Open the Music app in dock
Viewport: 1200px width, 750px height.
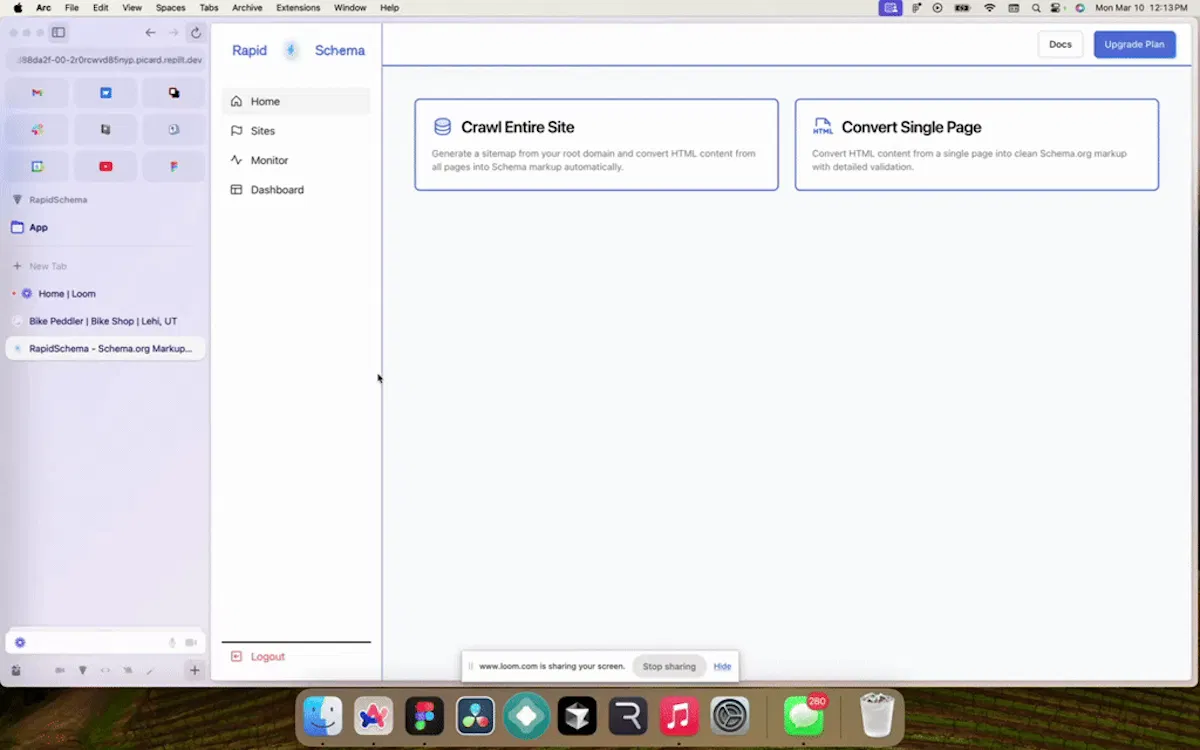(679, 716)
